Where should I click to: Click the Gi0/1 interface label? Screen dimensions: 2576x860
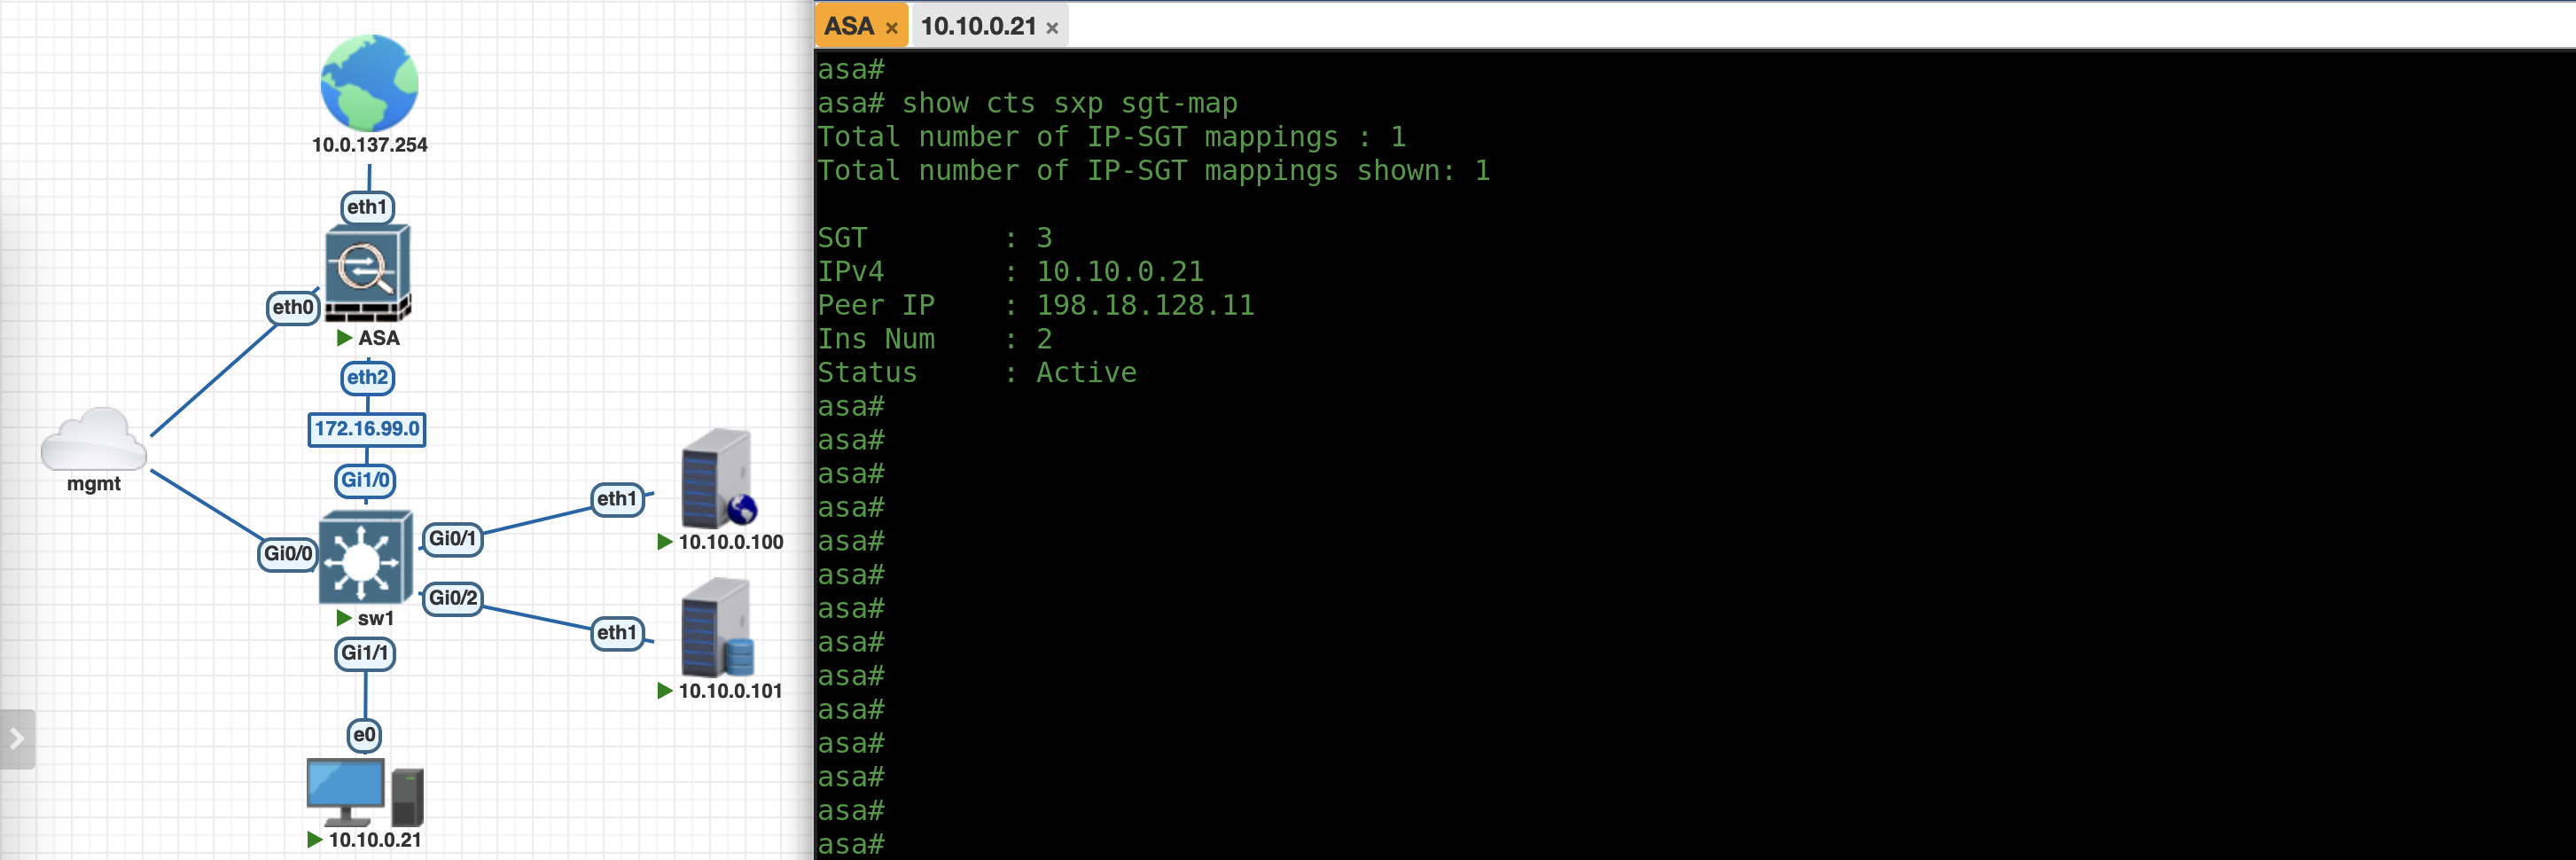452,538
